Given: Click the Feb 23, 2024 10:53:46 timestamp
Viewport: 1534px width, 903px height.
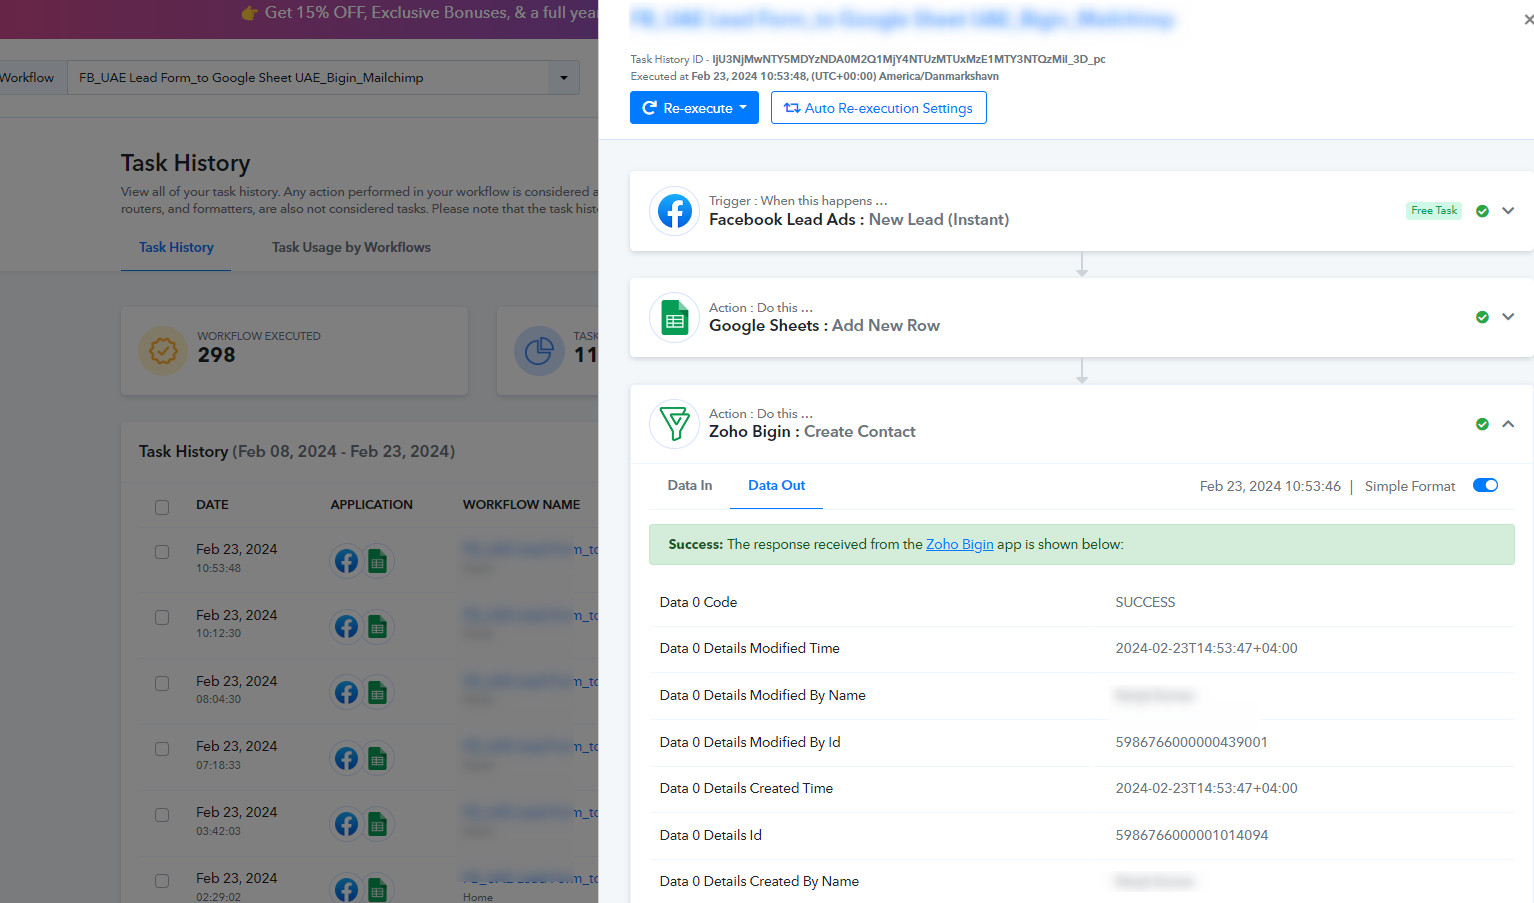Looking at the screenshot, I should [1270, 486].
